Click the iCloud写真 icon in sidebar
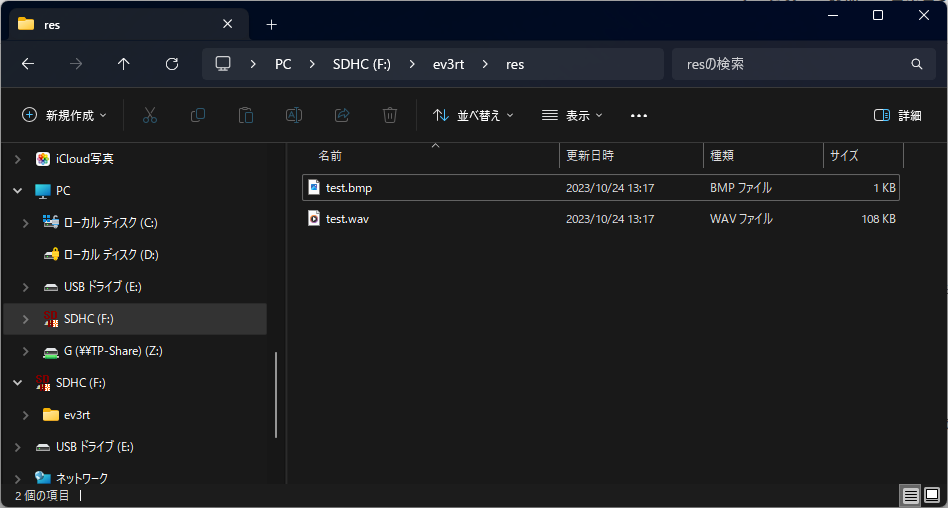Screen dimensions: 948x508 click(x=43, y=159)
